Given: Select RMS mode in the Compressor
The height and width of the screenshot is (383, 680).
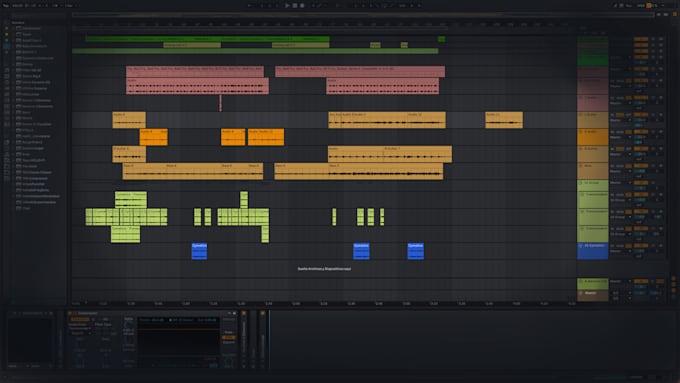Looking at the screenshot, I should 229,337.
